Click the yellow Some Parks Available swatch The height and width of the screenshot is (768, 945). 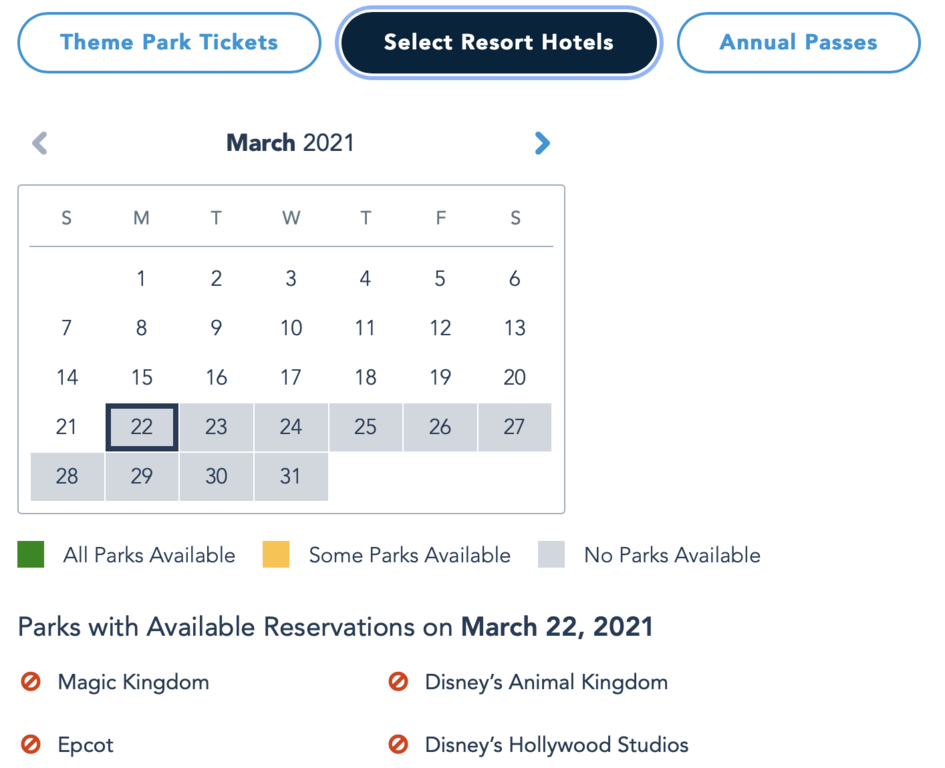[x=276, y=555]
